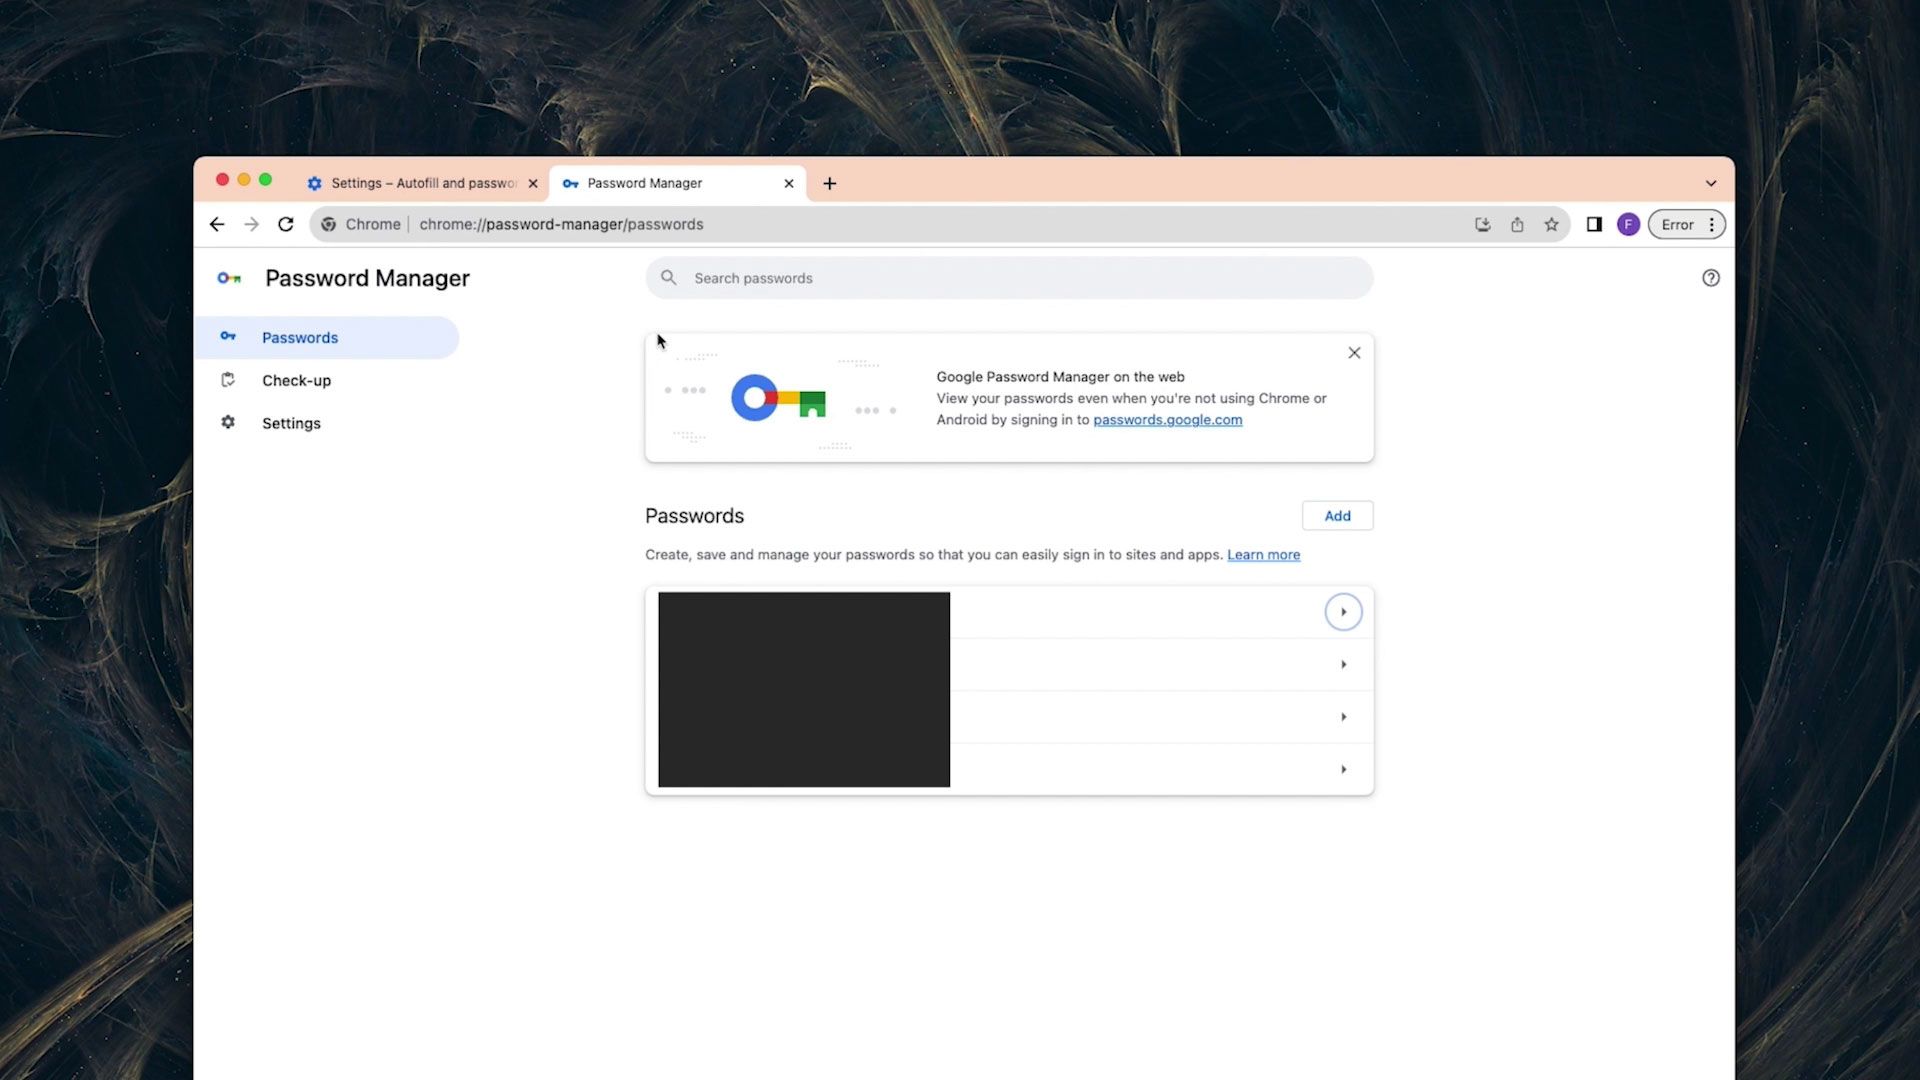Select Passwords in the sidebar

(327, 338)
